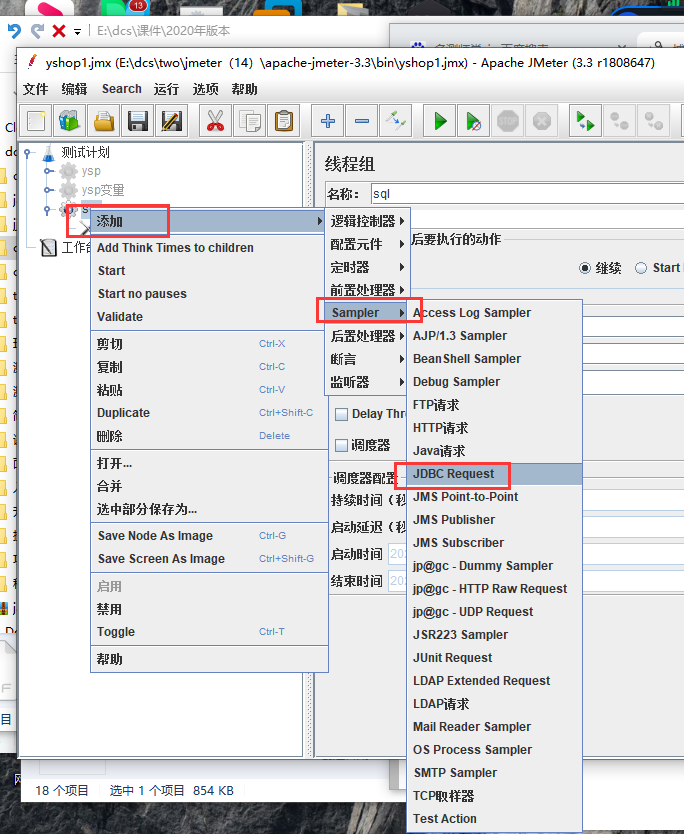The image size is (684, 834).
Task: Click Start no pauses toolbar icon
Action: pos(473,121)
